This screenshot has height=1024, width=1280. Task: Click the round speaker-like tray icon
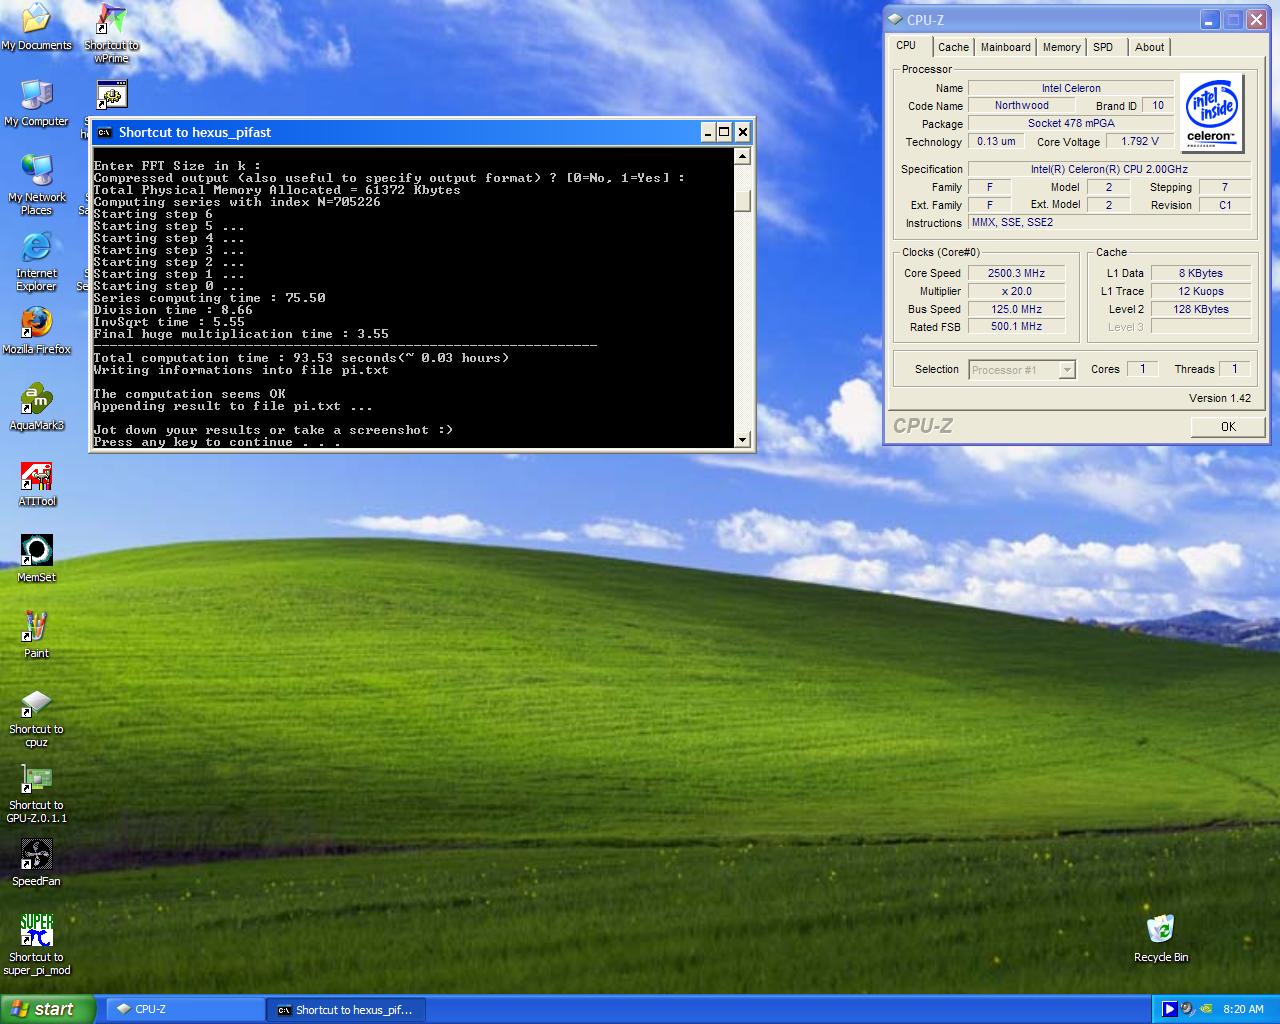point(1187,1009)
